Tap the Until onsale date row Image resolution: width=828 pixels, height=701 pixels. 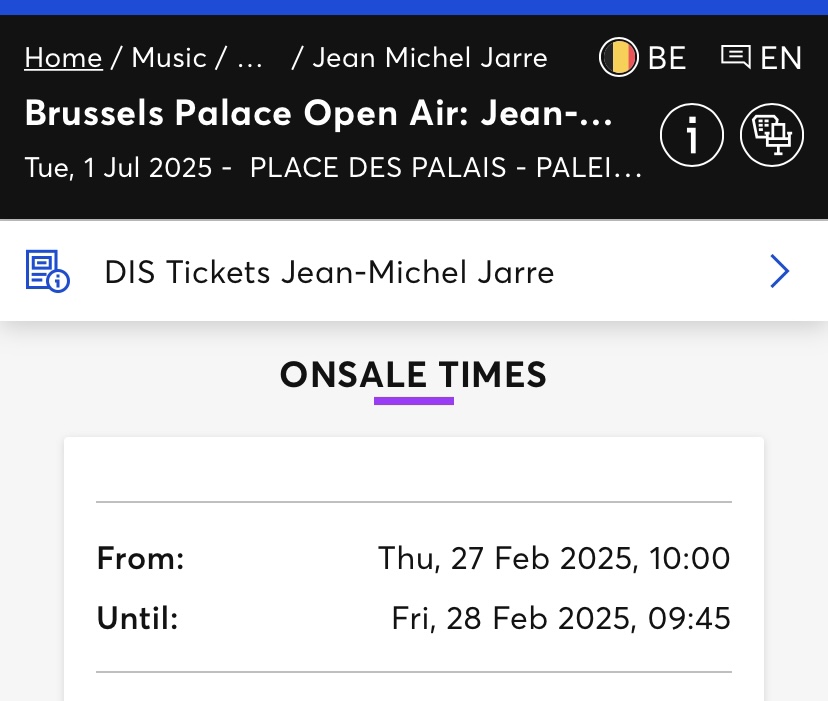(x=414, y=618)
